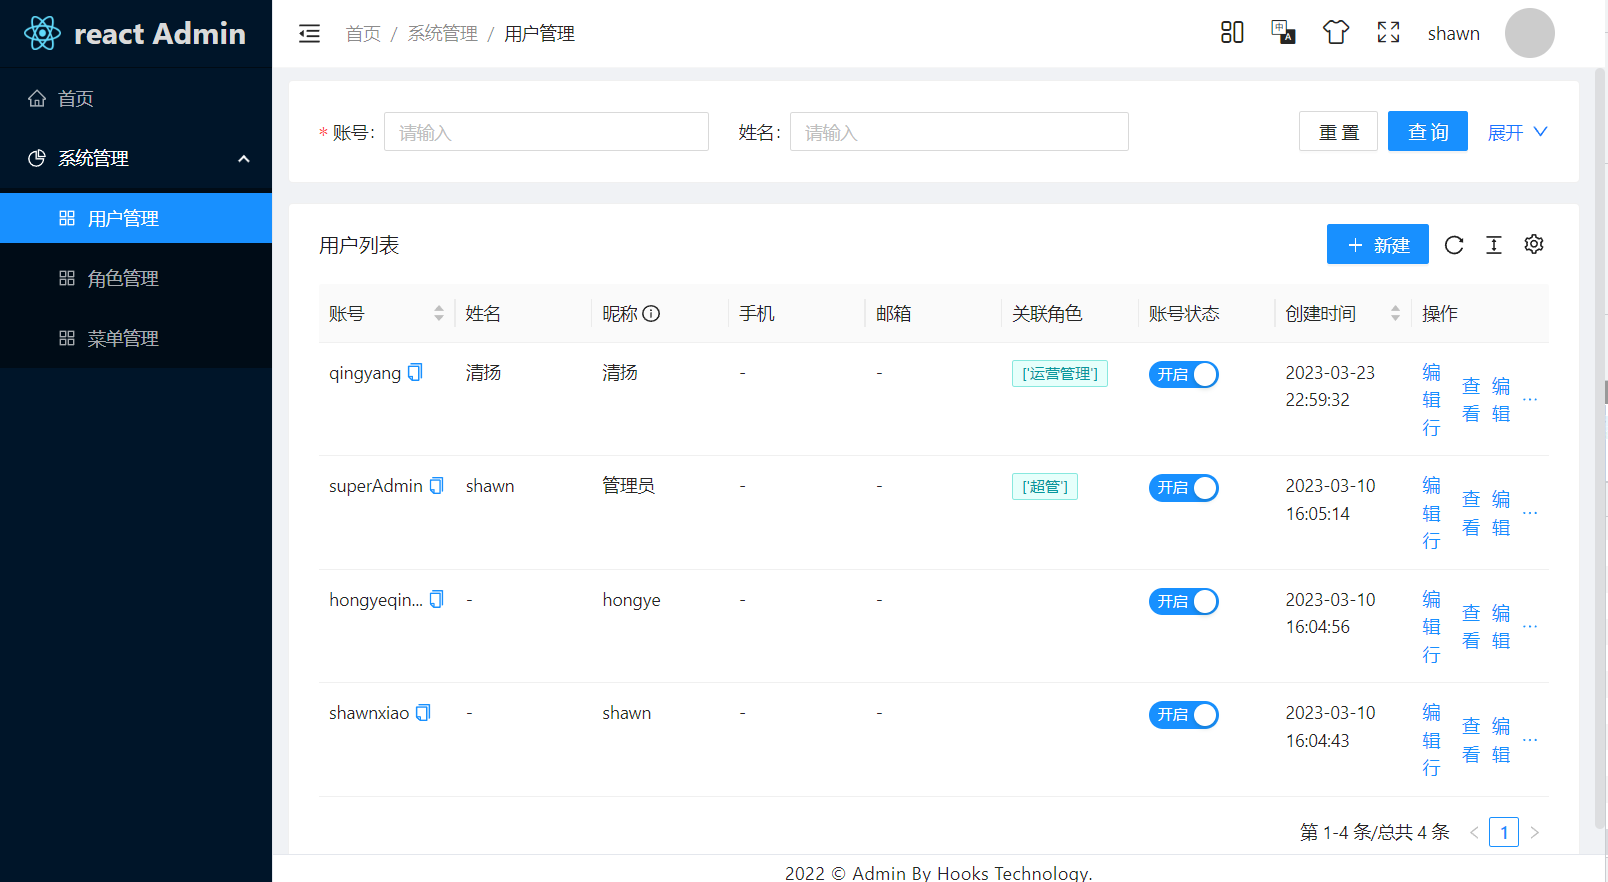Screen dimensions: 1608x882
Task: Go to the previous page arrow
Action: [x=1474, y=832]
